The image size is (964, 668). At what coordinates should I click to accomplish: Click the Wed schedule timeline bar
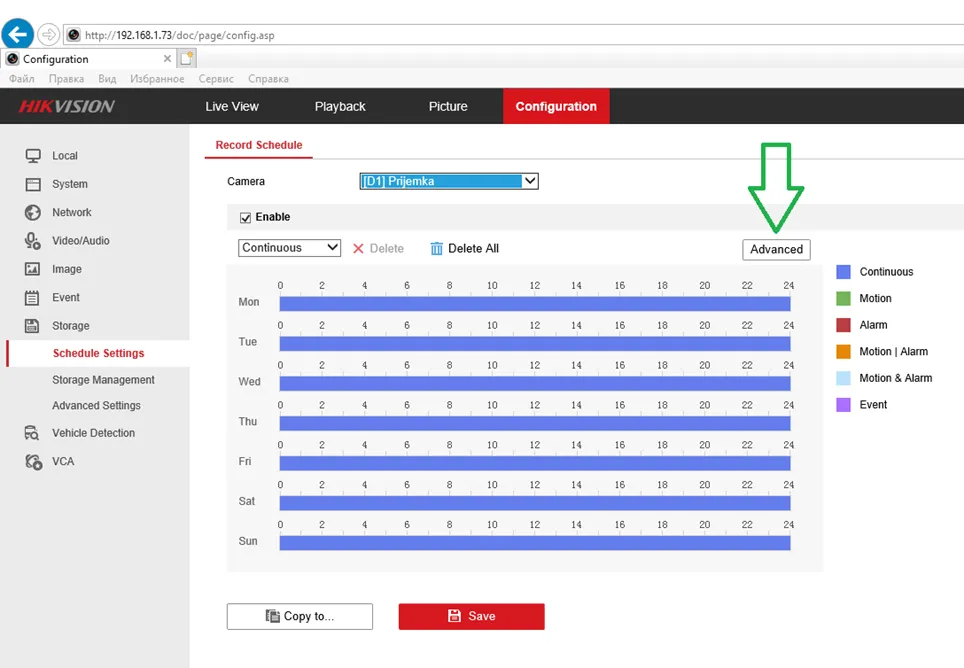tap(535, 383)
